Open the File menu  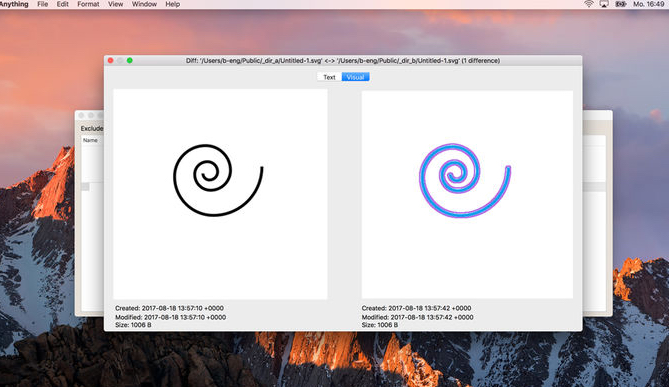pyautogui.click(x=43, y=4)
